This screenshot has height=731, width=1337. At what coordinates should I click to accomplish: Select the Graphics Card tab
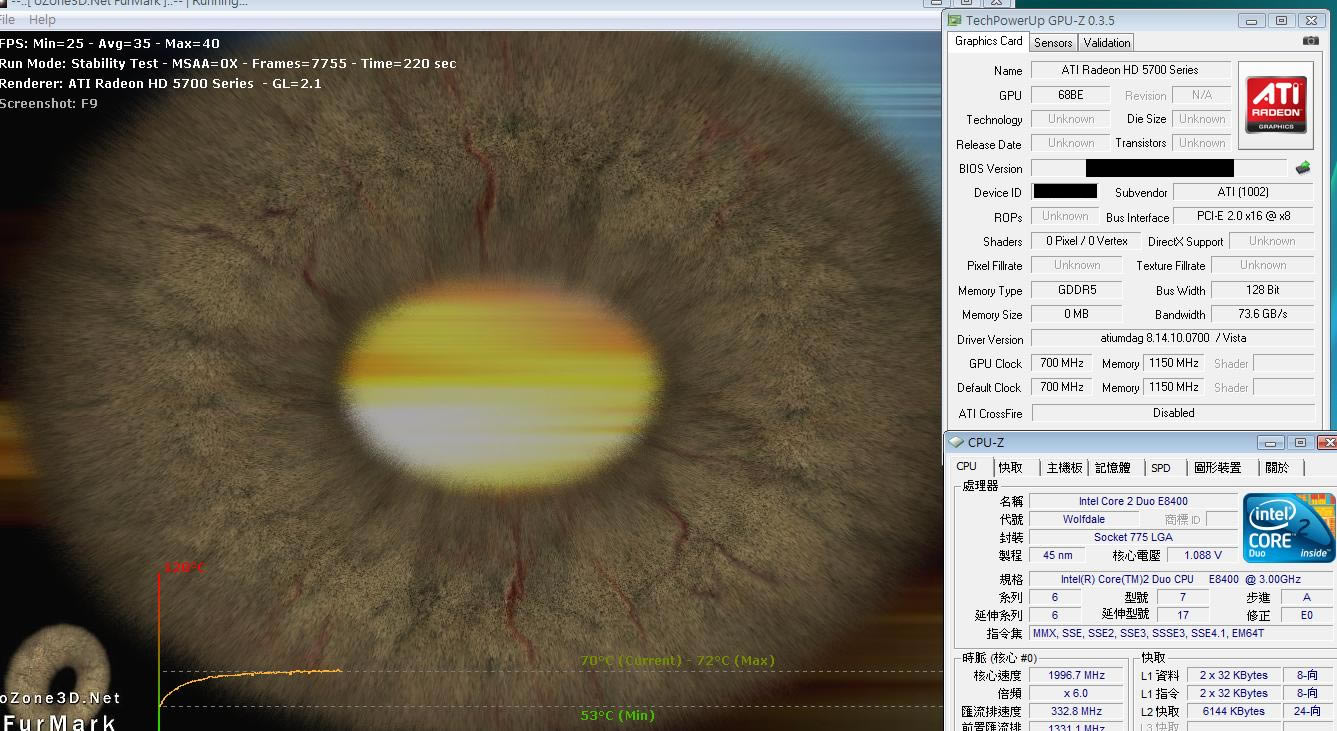tap(988, 41)
